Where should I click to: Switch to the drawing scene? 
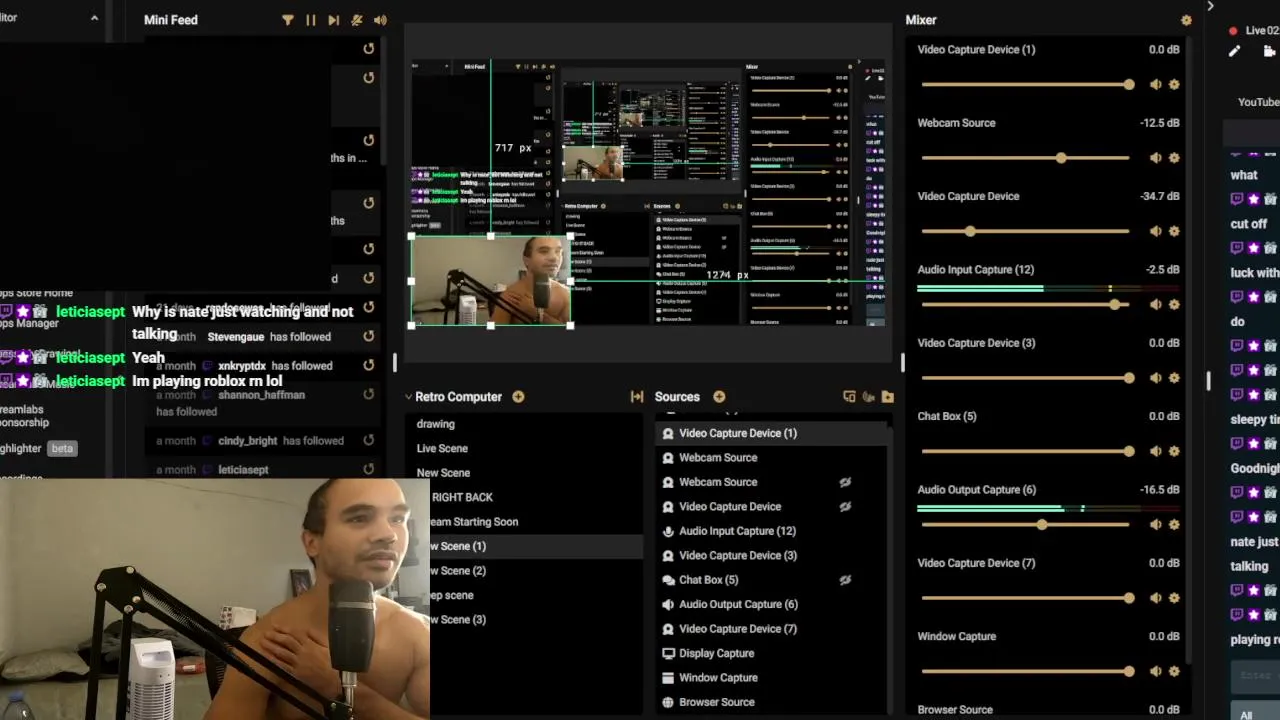click(435, 424)
